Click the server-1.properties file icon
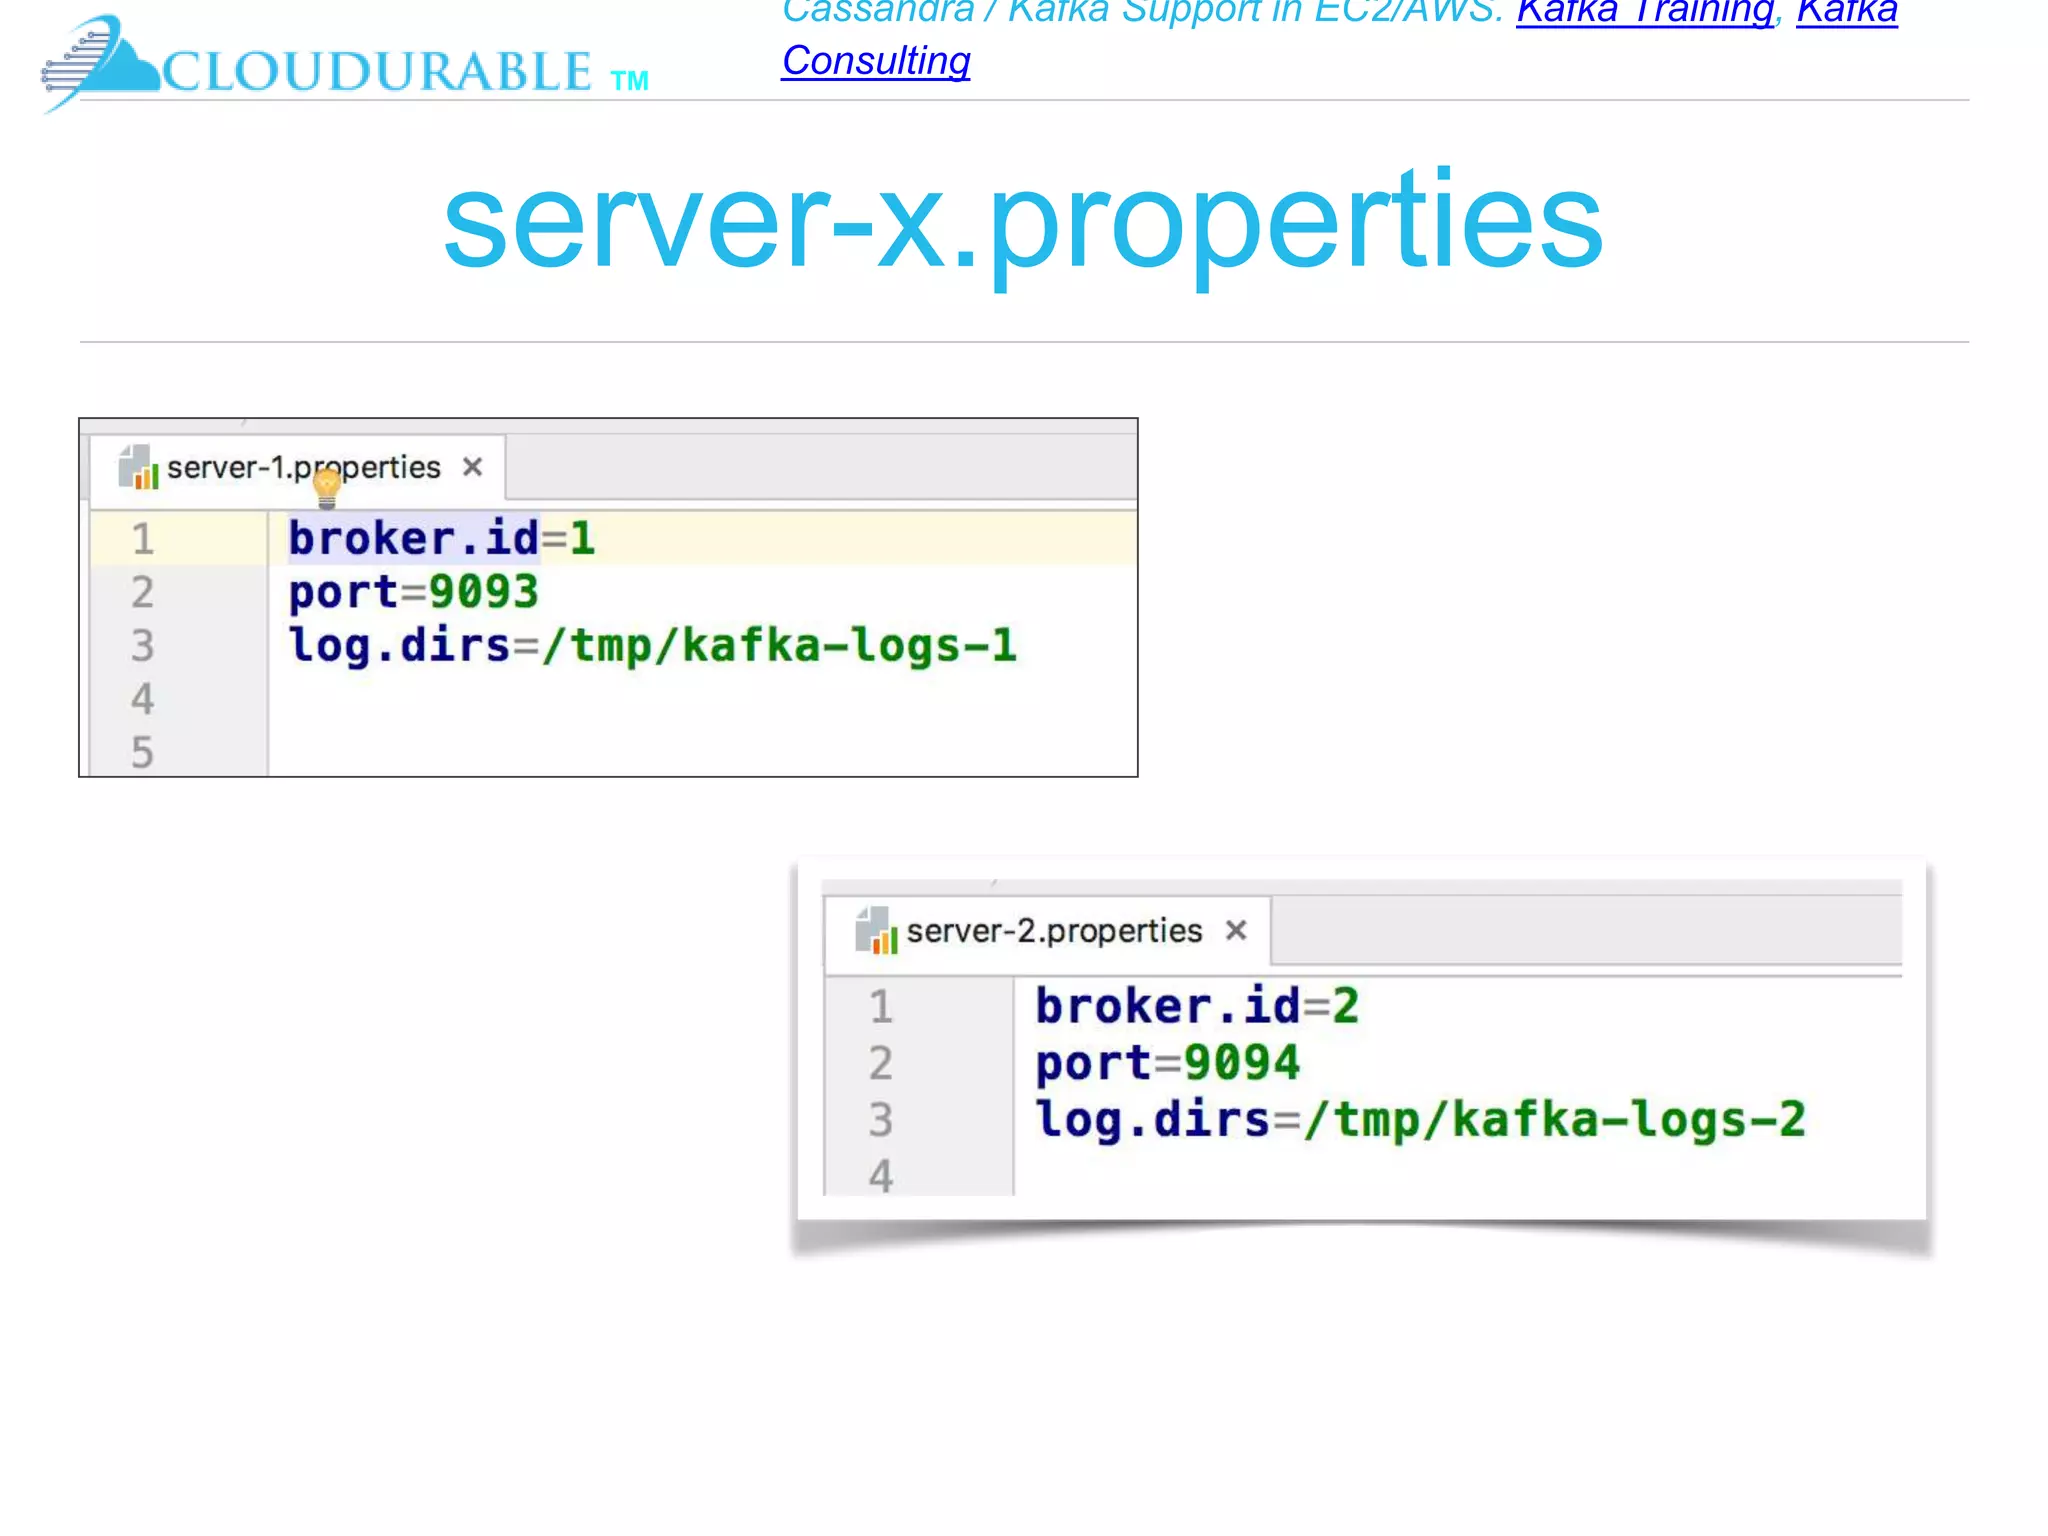The width and height of the screenshot is (2048, 1536). point(138,467)
